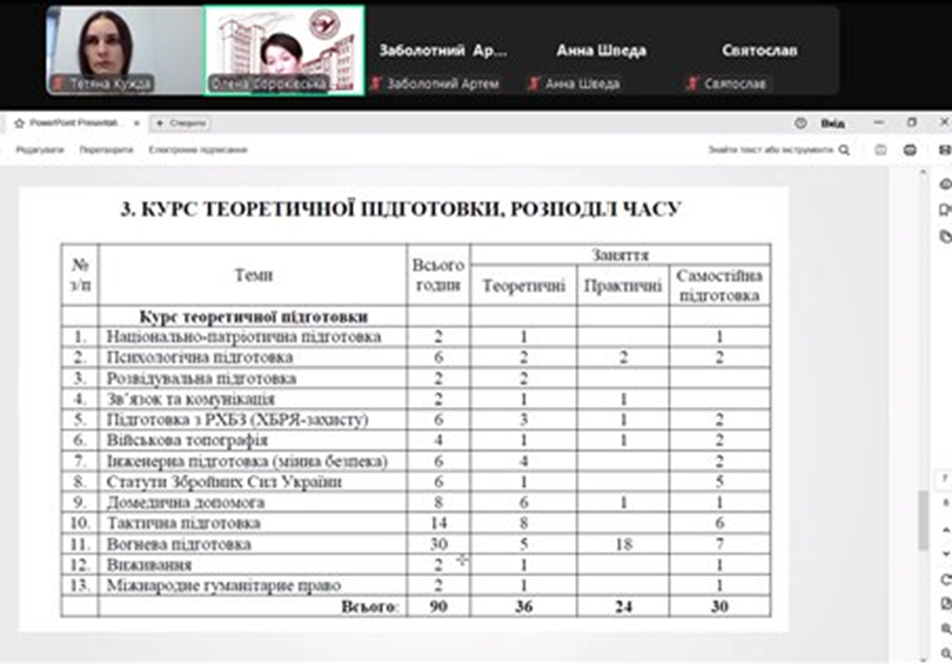Click the № з/п column header
952x664 pixels.
point(80,275)
